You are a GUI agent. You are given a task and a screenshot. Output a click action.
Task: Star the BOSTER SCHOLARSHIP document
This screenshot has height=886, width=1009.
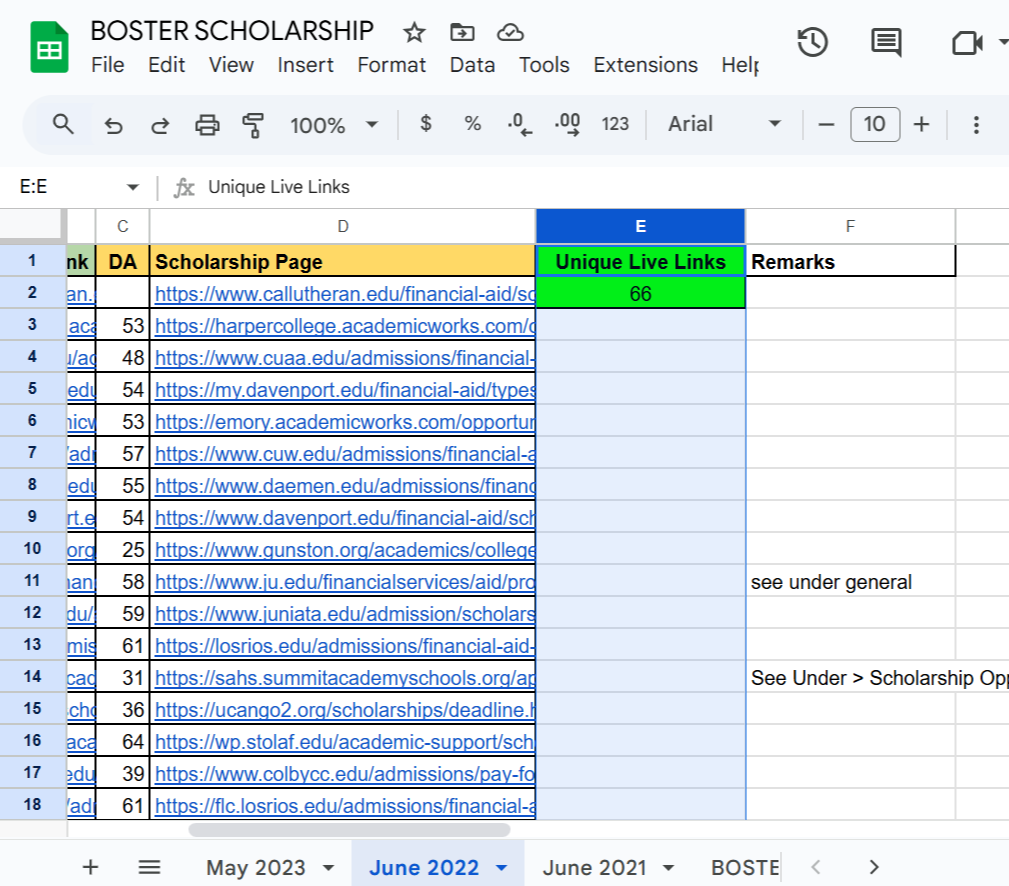click(x=414, y=33)
